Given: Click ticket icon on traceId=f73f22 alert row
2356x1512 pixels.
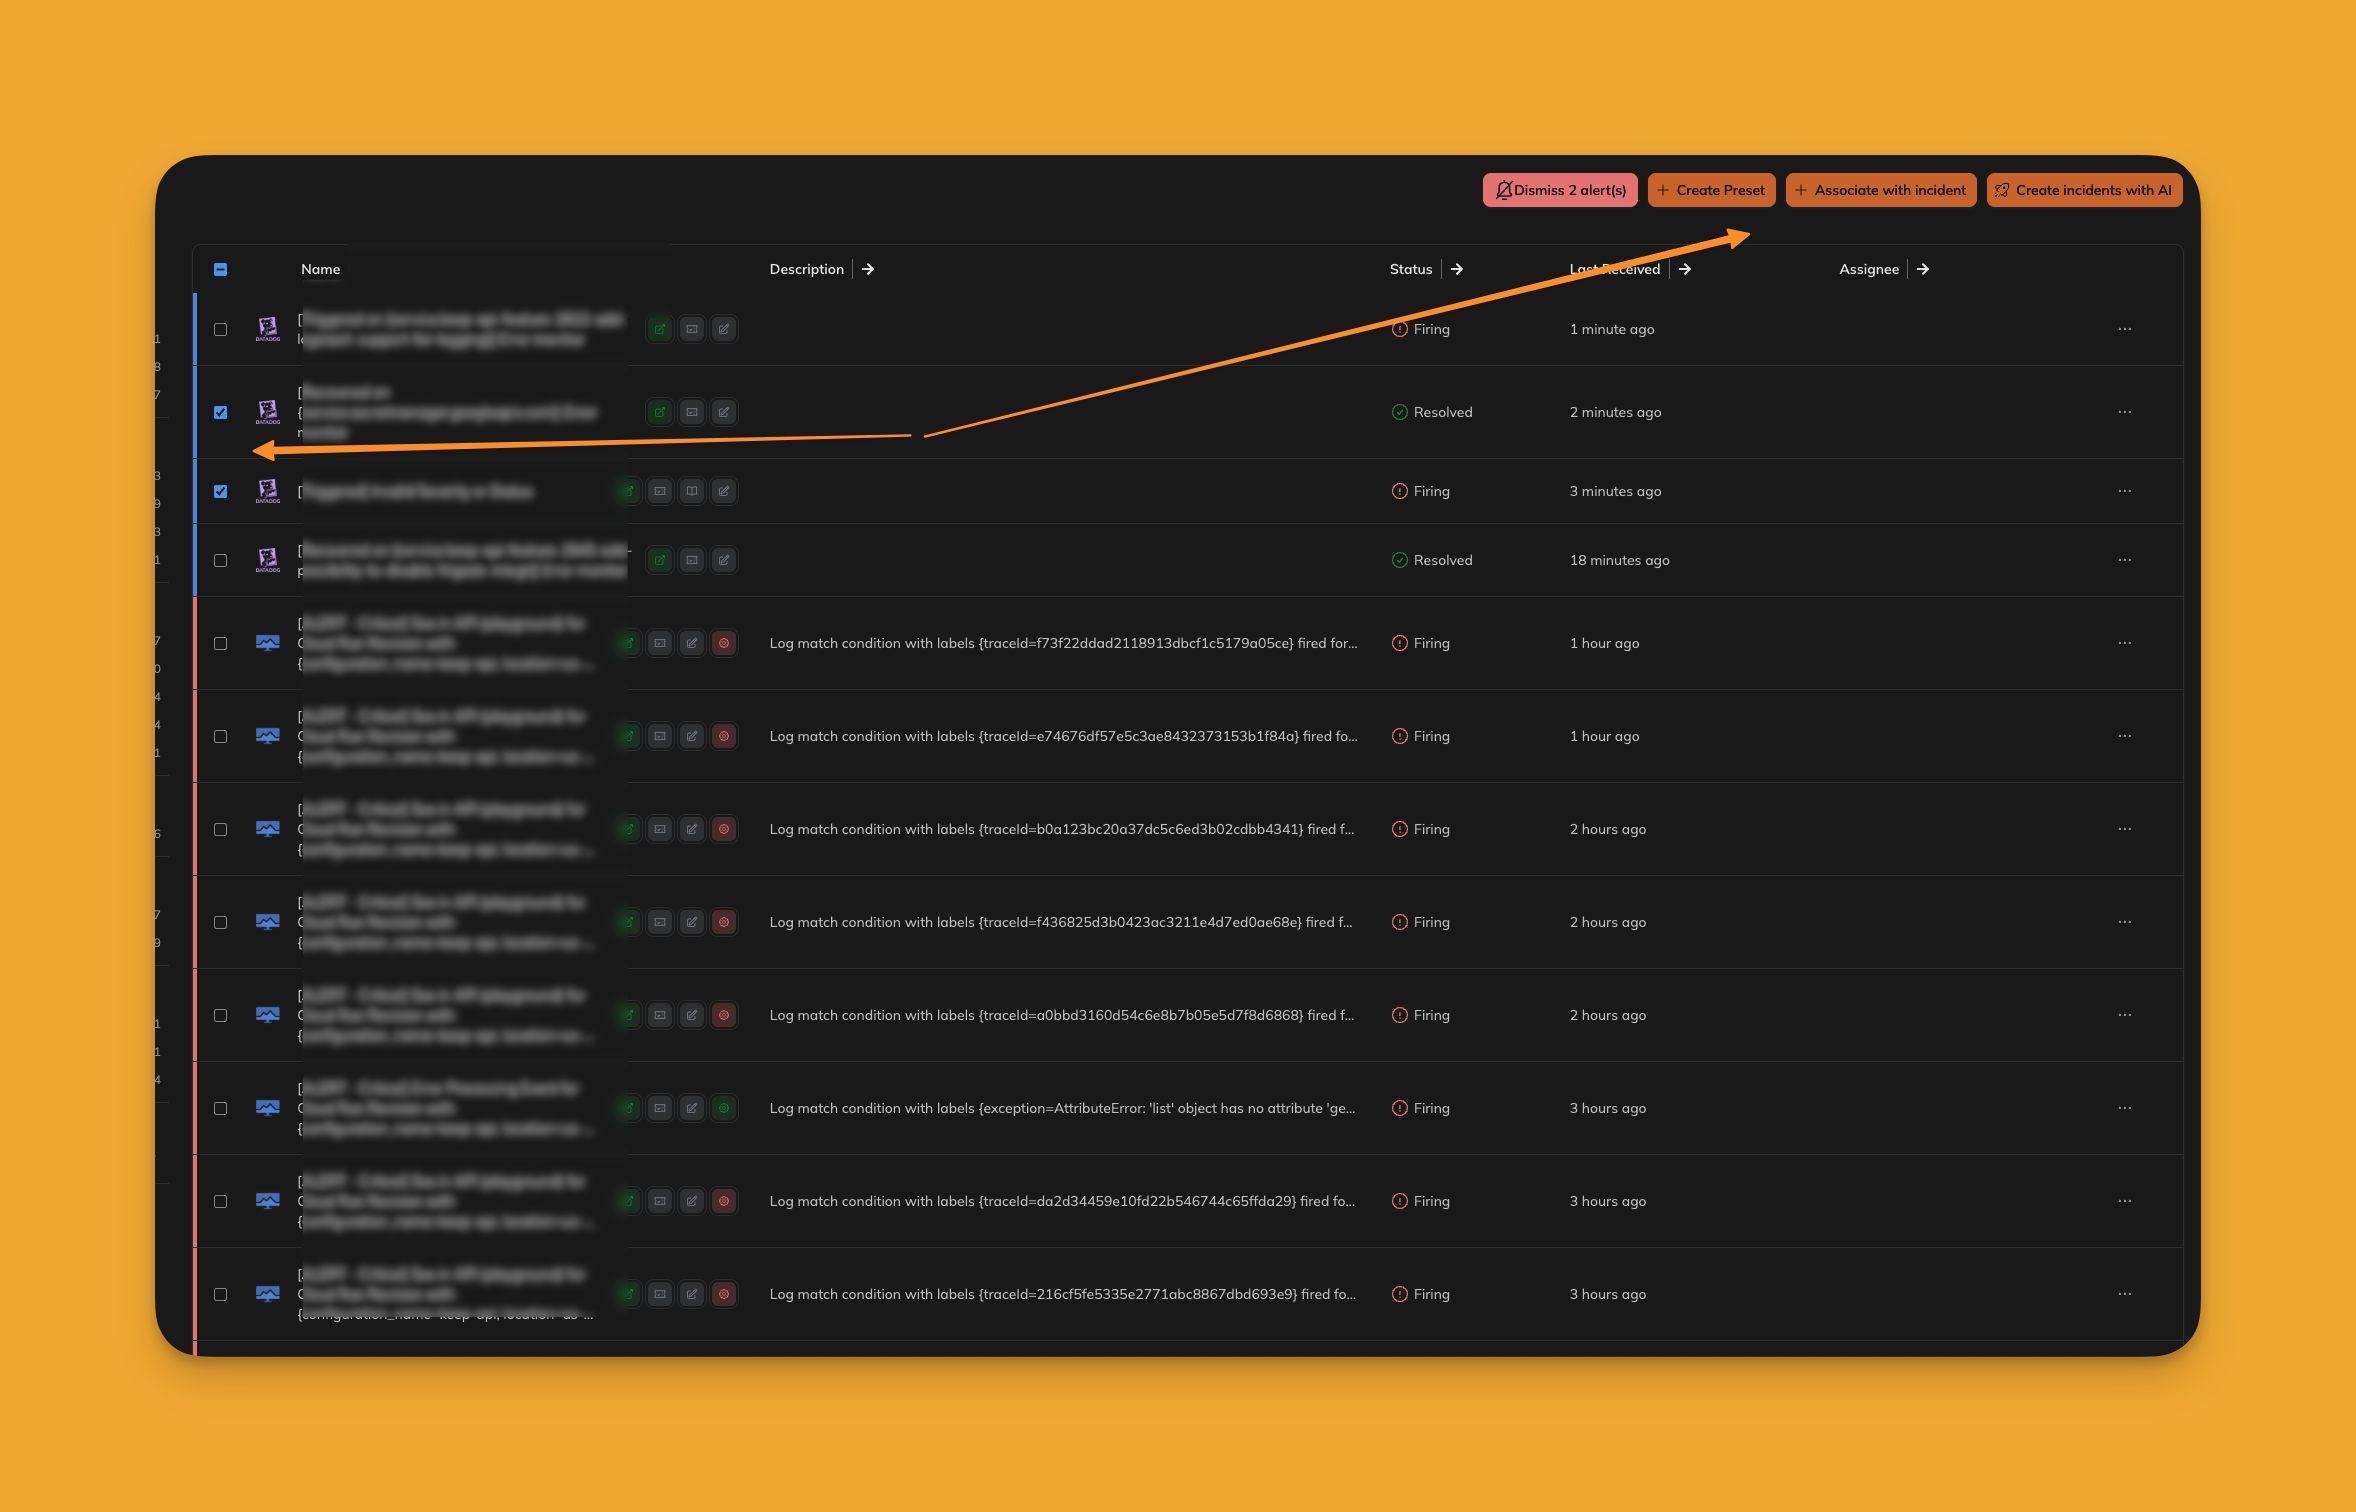Looking at the screenshot, I should 660,643.
